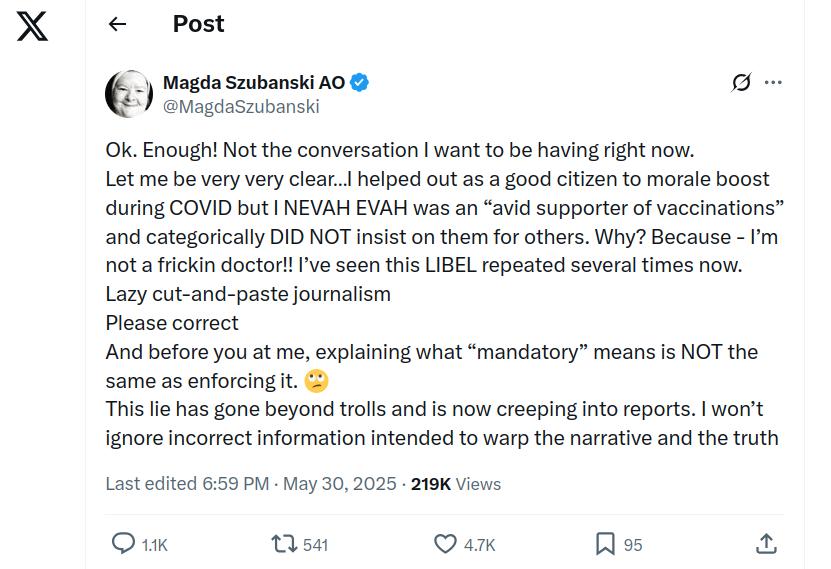View edit history via Last edited

(187, 484)
